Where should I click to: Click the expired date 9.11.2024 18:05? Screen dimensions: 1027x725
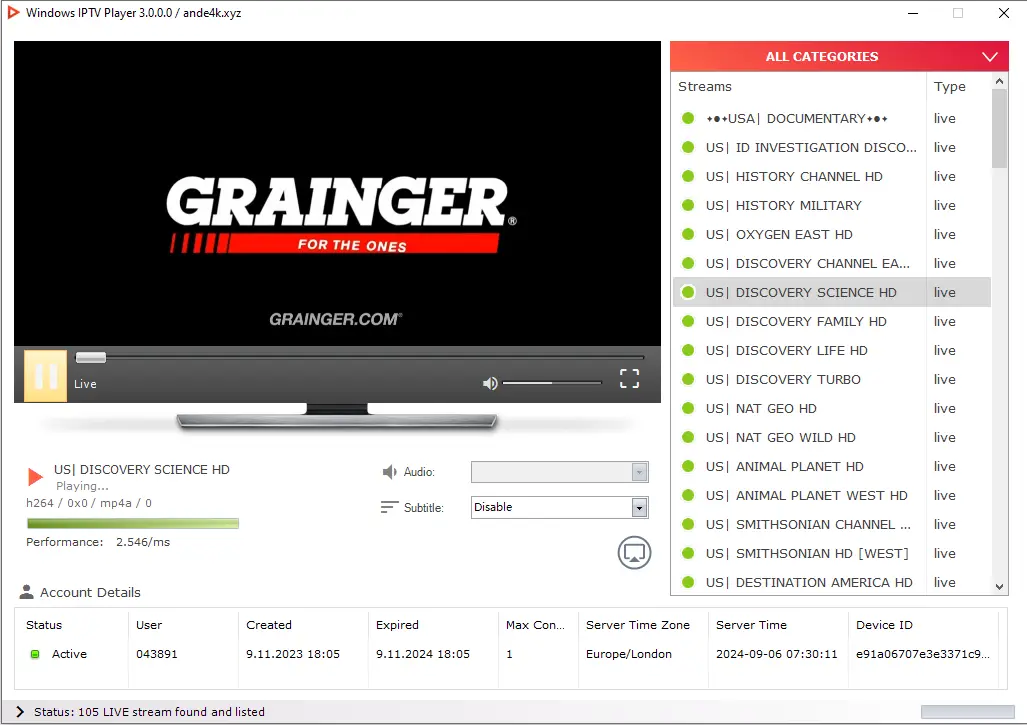[422, 654]
